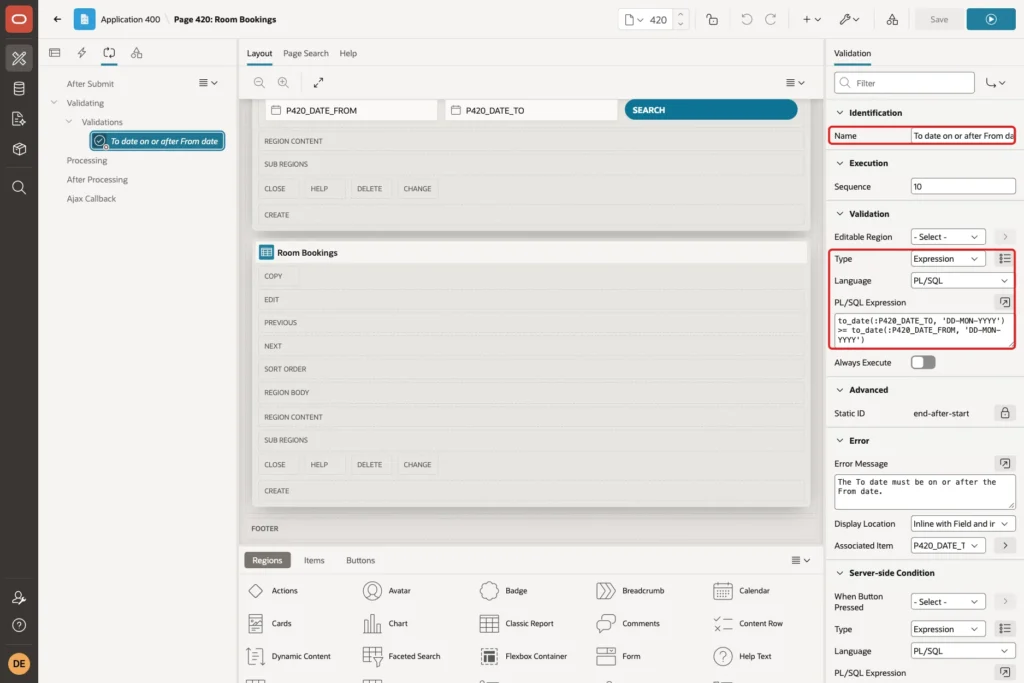Open the help question mark icon
Viewport: 1024px width, 683px height.
pos(19,626)
